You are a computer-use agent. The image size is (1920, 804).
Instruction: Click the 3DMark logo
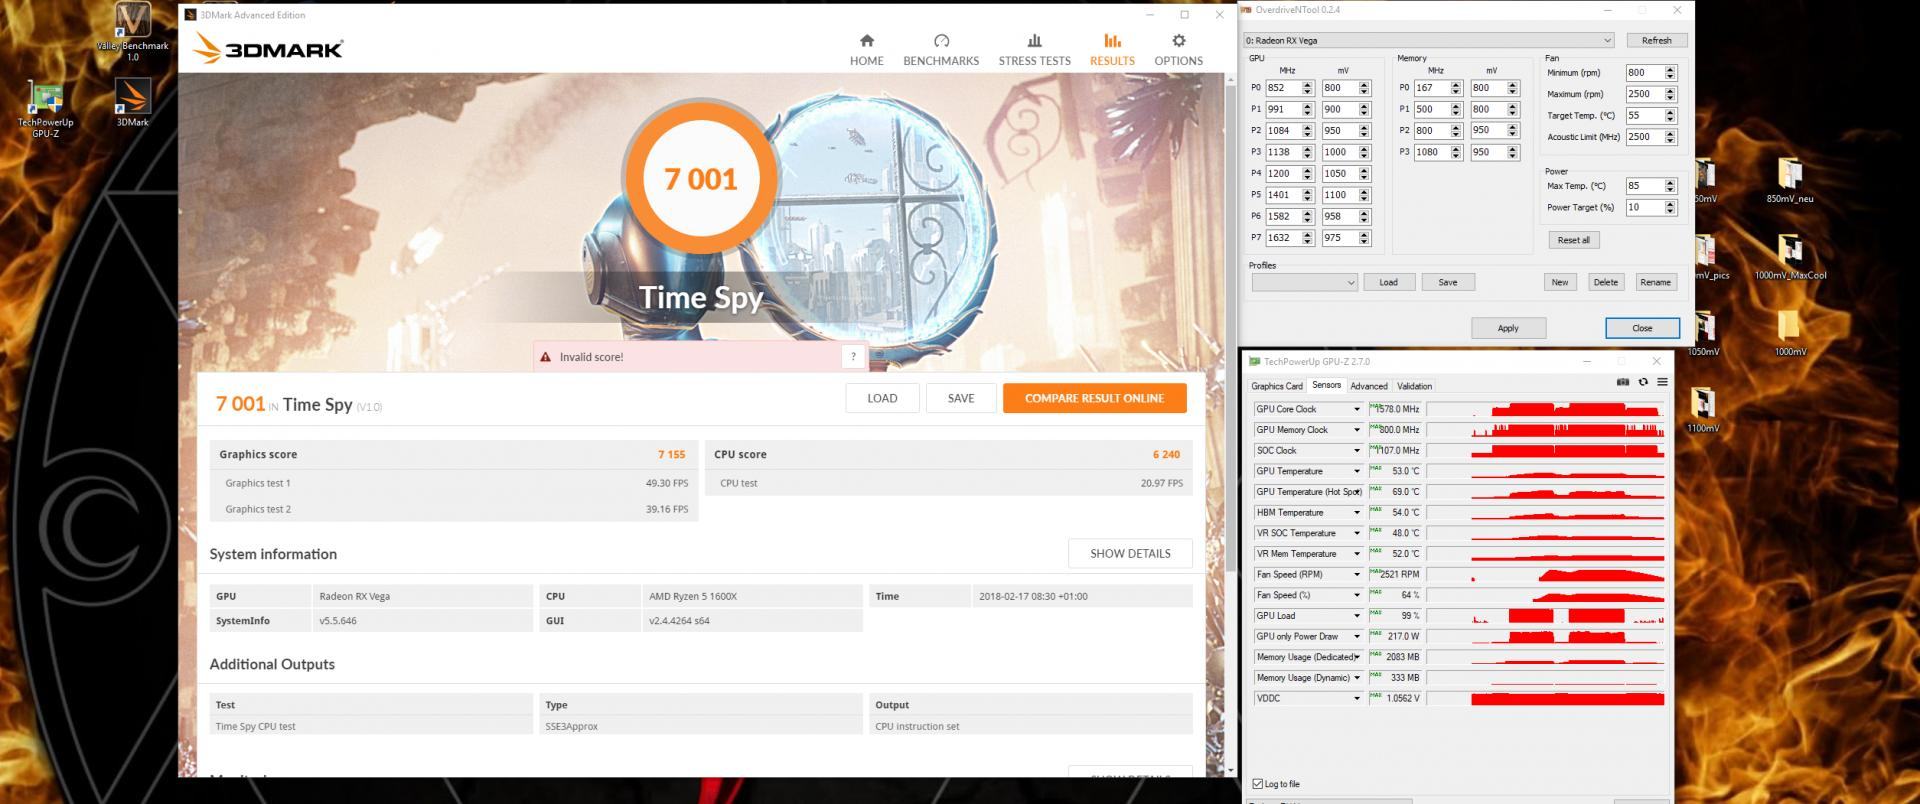point(267,48)
